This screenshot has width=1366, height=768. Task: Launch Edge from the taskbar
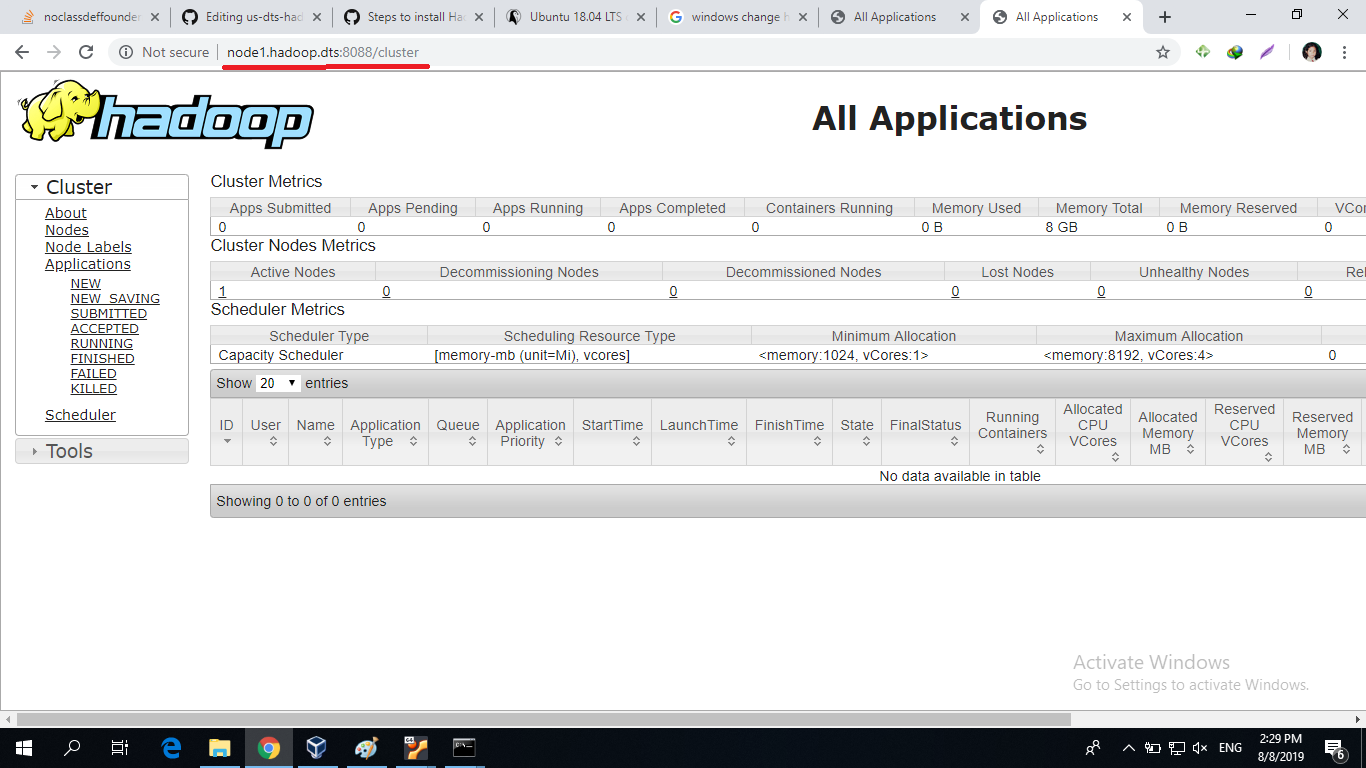(171, 747)
